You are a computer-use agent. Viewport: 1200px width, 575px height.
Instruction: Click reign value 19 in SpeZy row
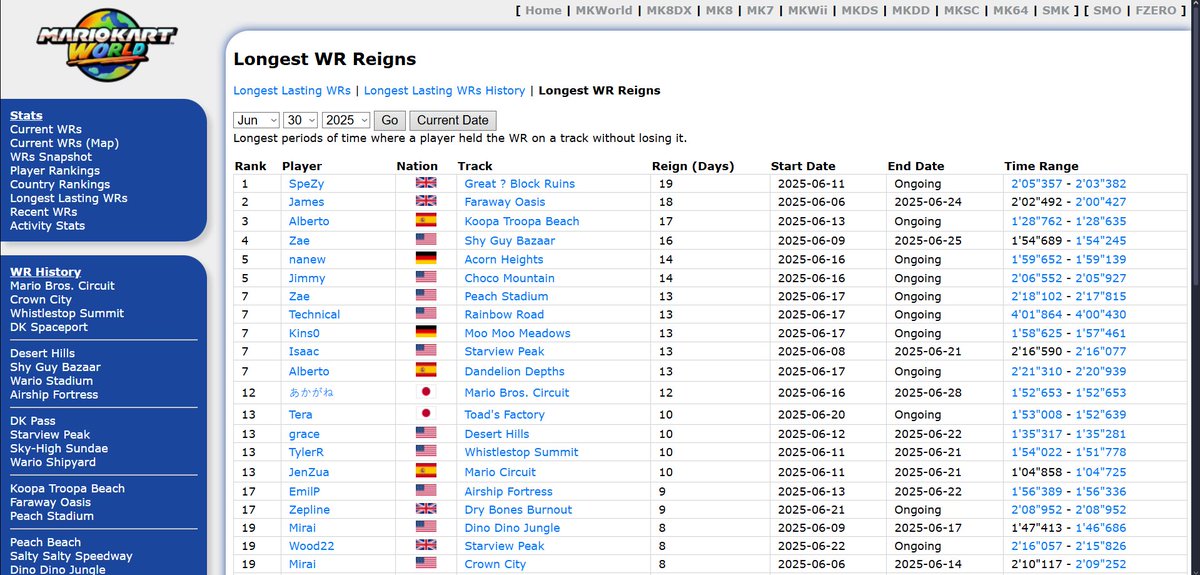(665, 184)
